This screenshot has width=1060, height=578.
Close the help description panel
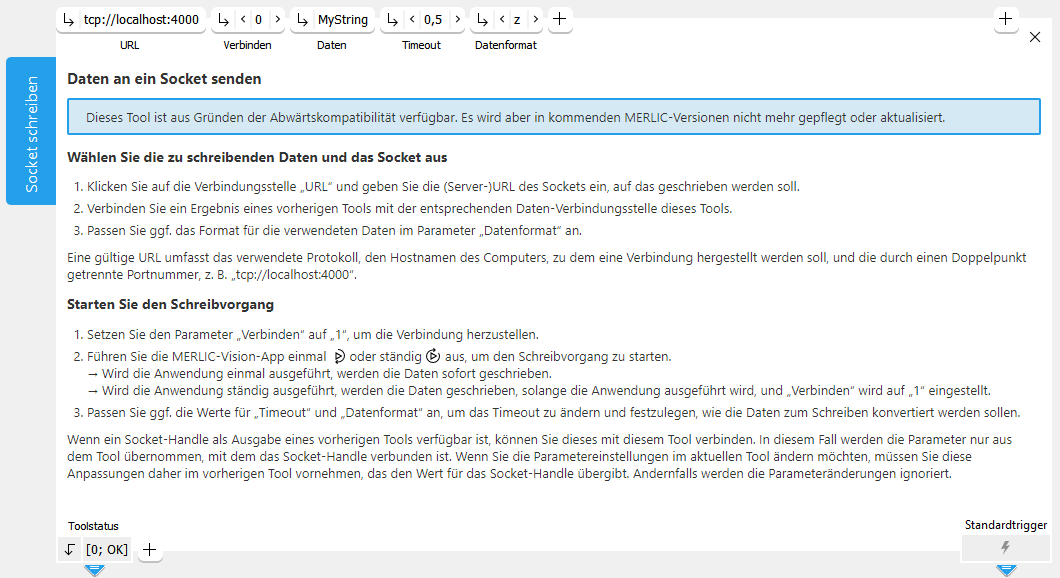tap(1035, 37)
